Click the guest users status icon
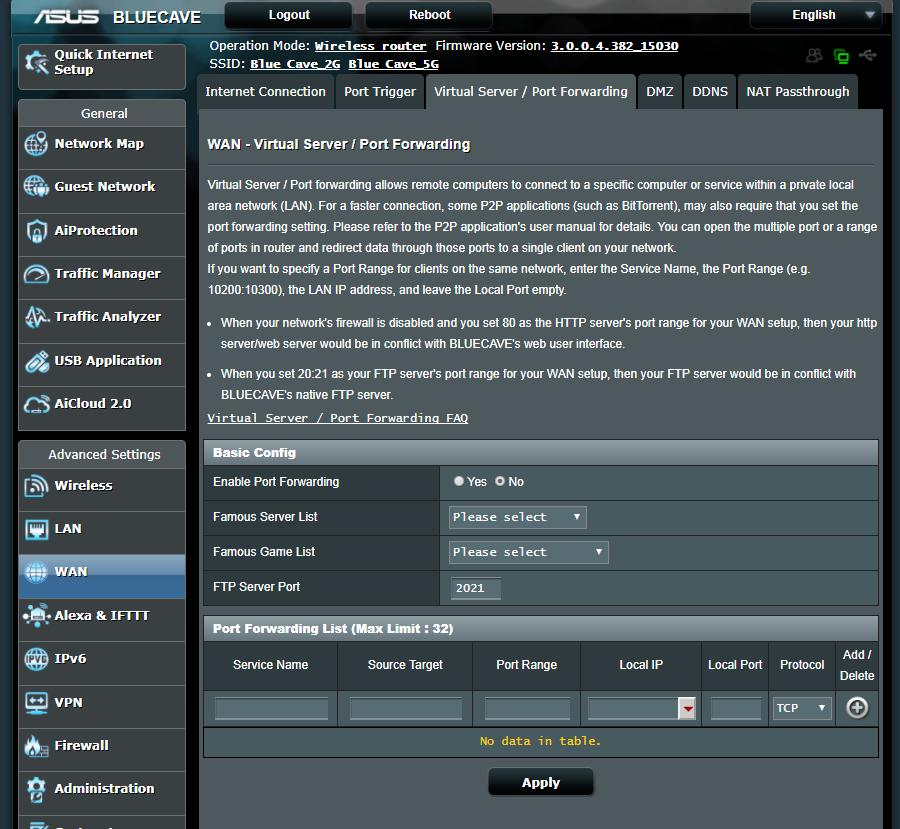This screenshot has height=829, width=900. tap(814, 56)
